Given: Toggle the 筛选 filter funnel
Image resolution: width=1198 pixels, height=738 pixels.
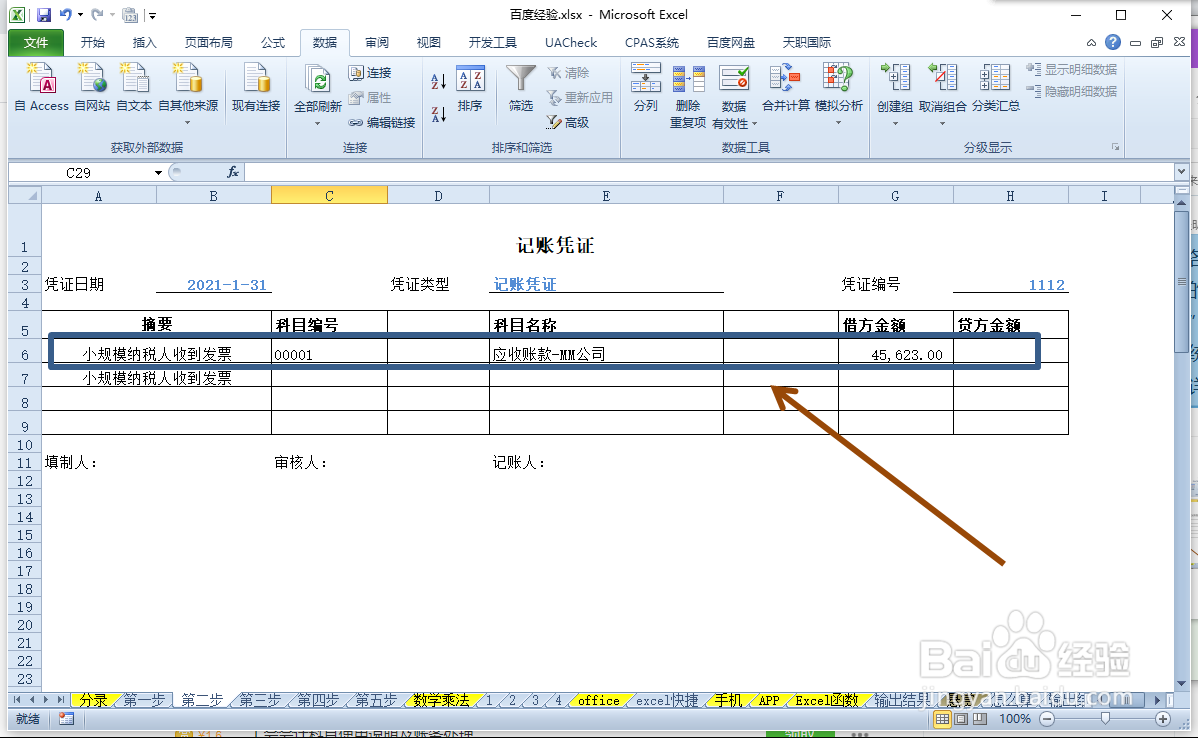Looking at the screenshot, I should click(x=520, y=89).
